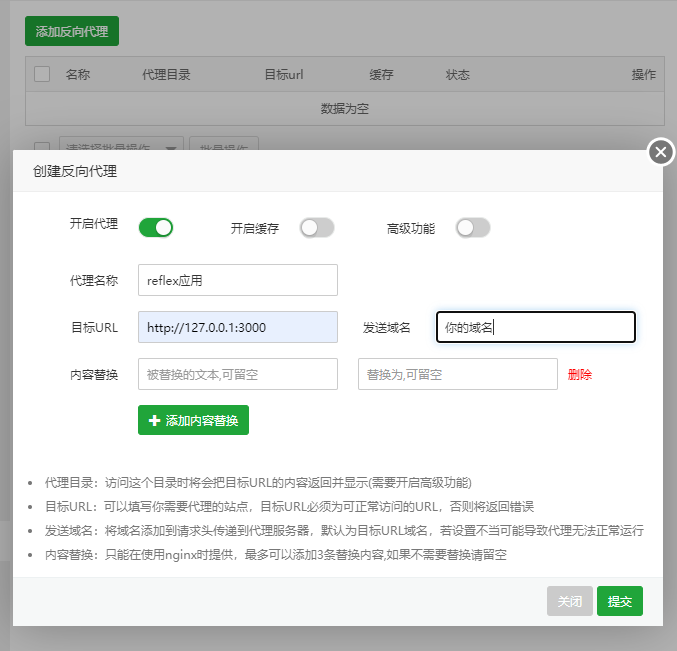Click the gray 关闭 button
The image size is (677, 651).
[x=569, y=601]
